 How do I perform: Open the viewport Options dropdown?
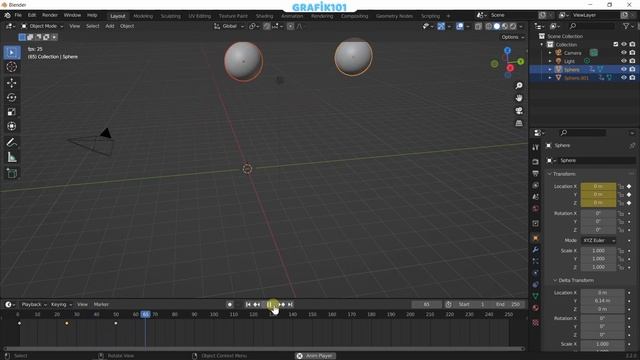point(512,37)
